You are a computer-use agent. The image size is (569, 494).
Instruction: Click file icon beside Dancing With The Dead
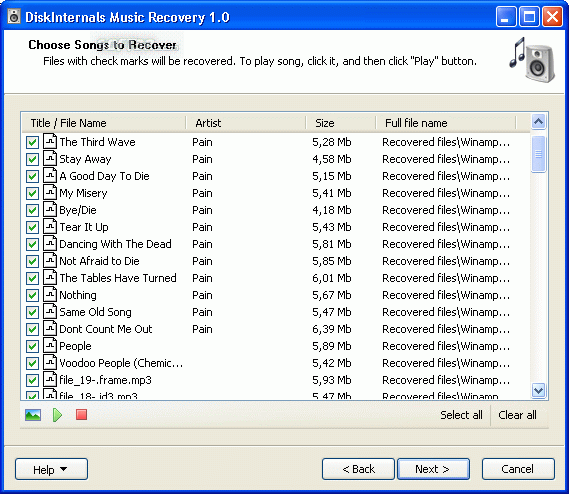50,243
